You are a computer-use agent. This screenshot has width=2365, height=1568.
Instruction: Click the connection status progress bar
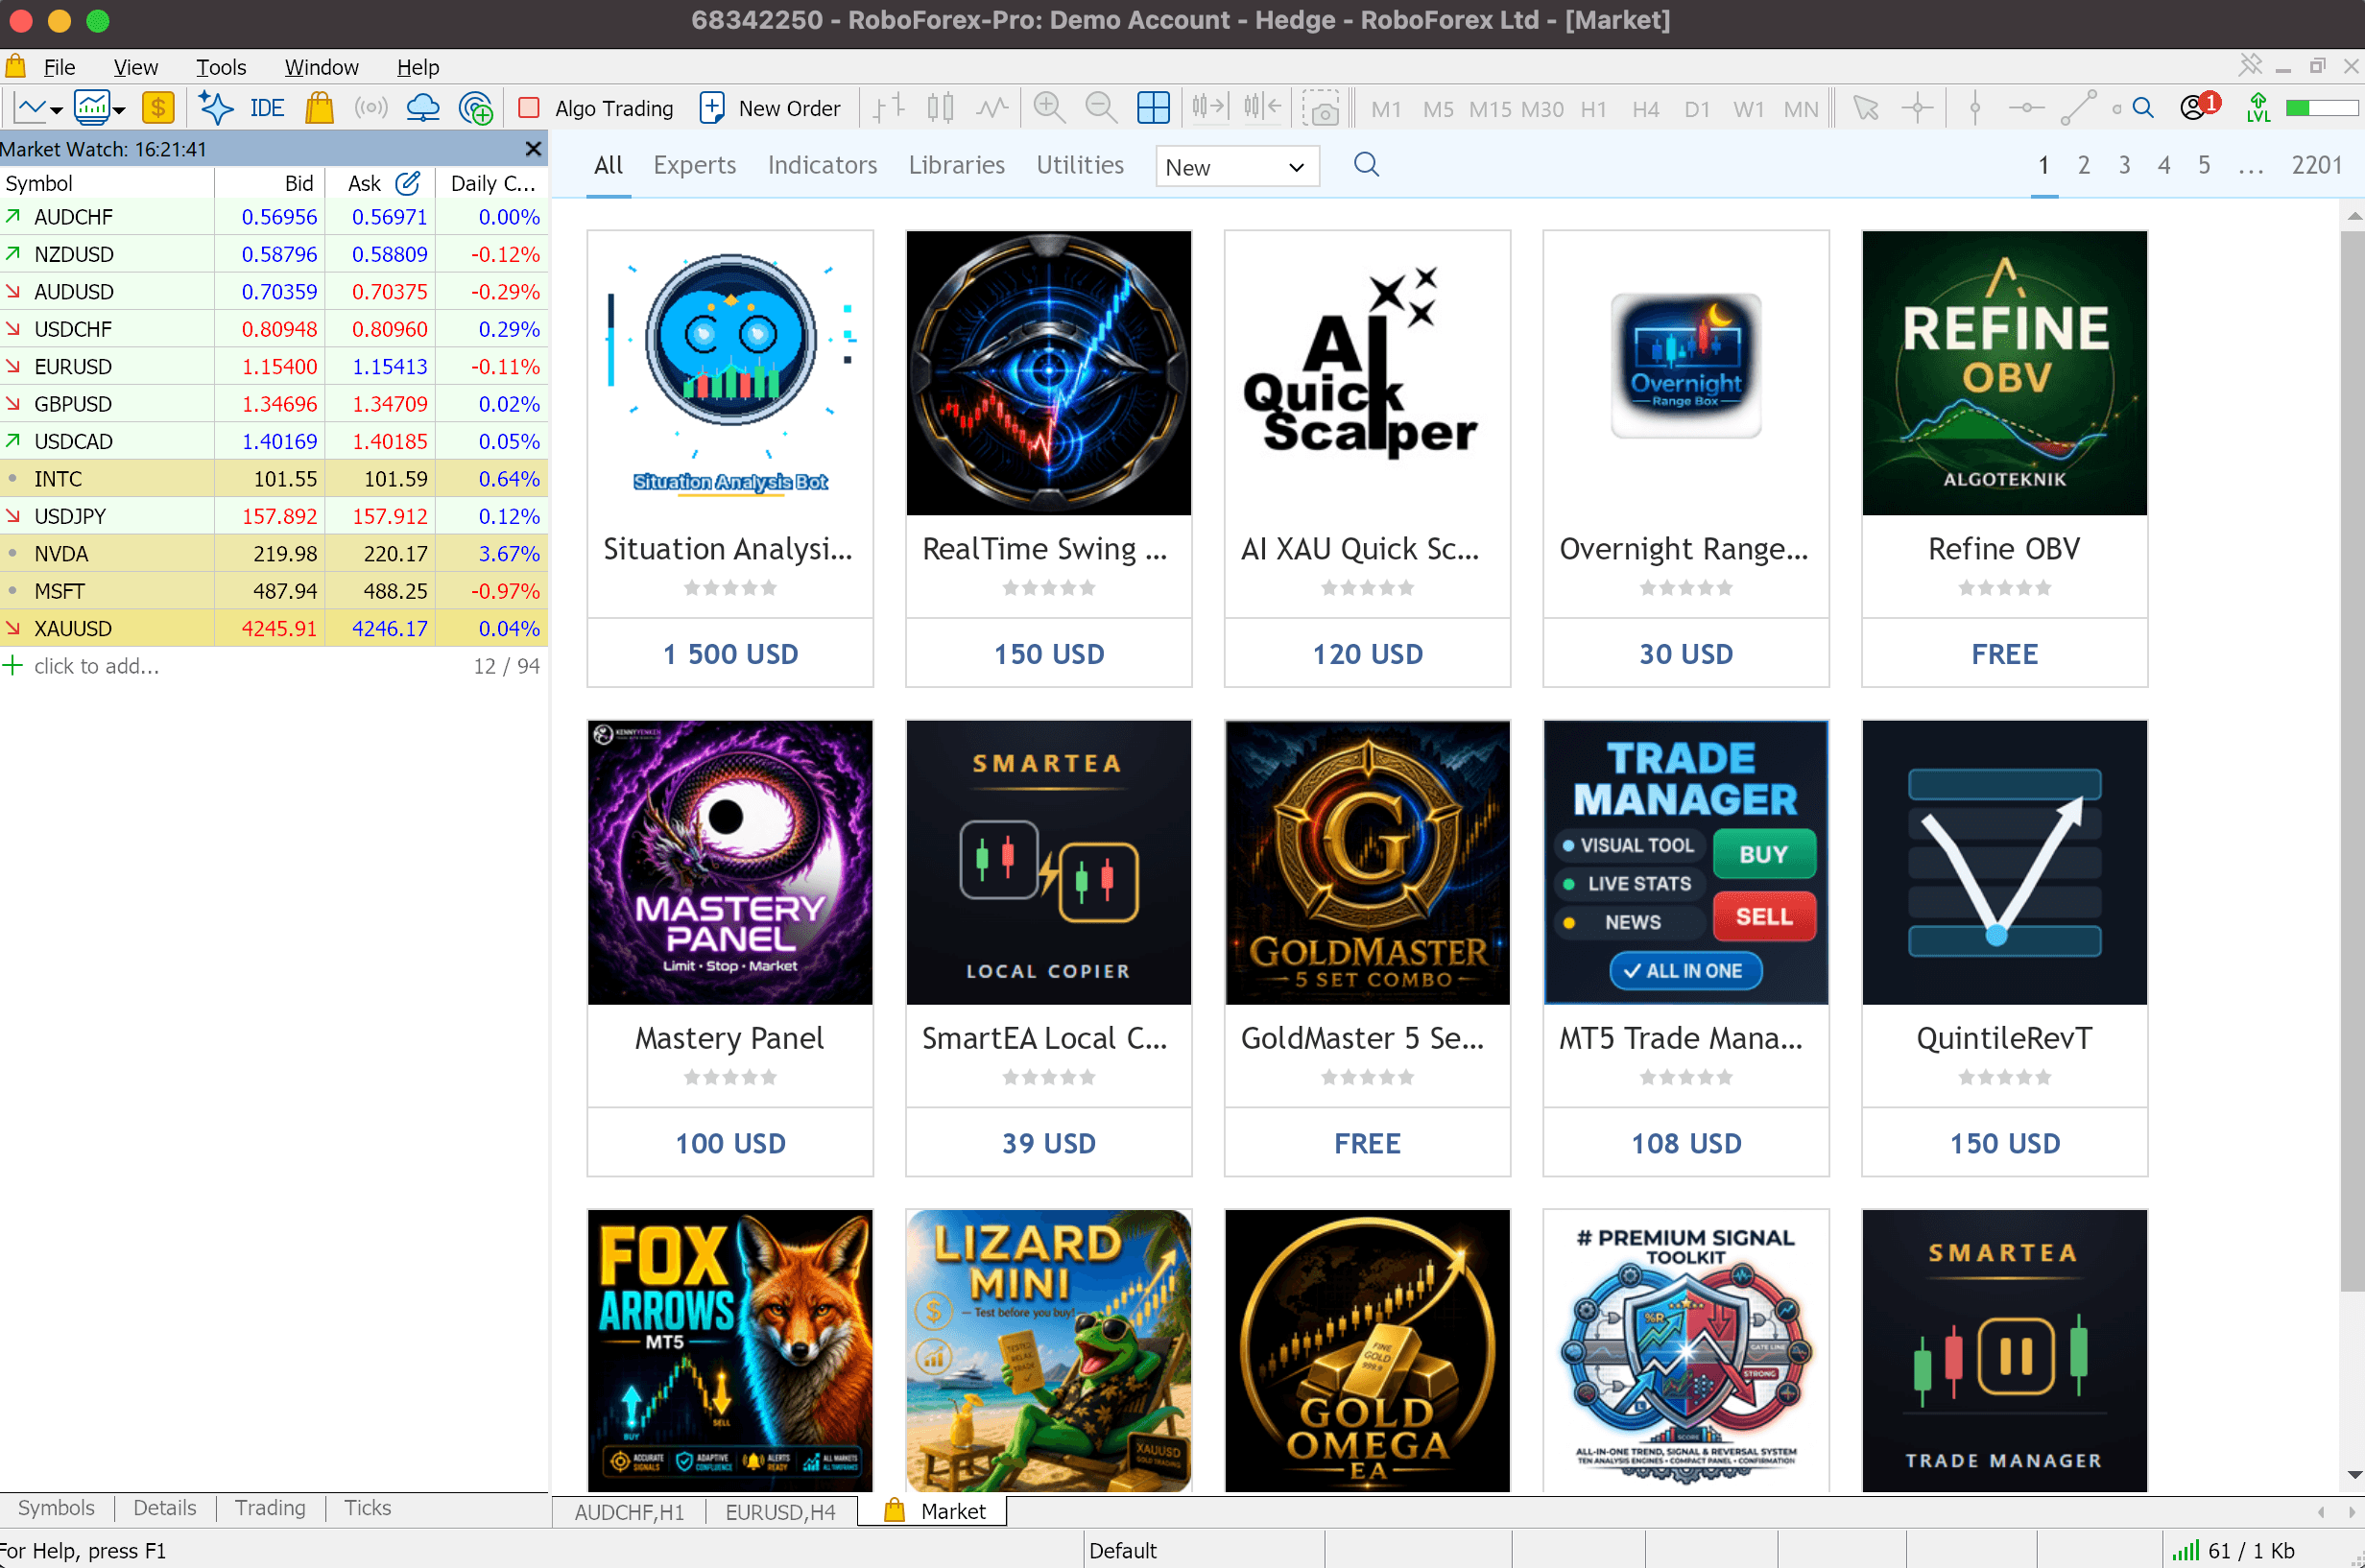(x=2322, y=107)
